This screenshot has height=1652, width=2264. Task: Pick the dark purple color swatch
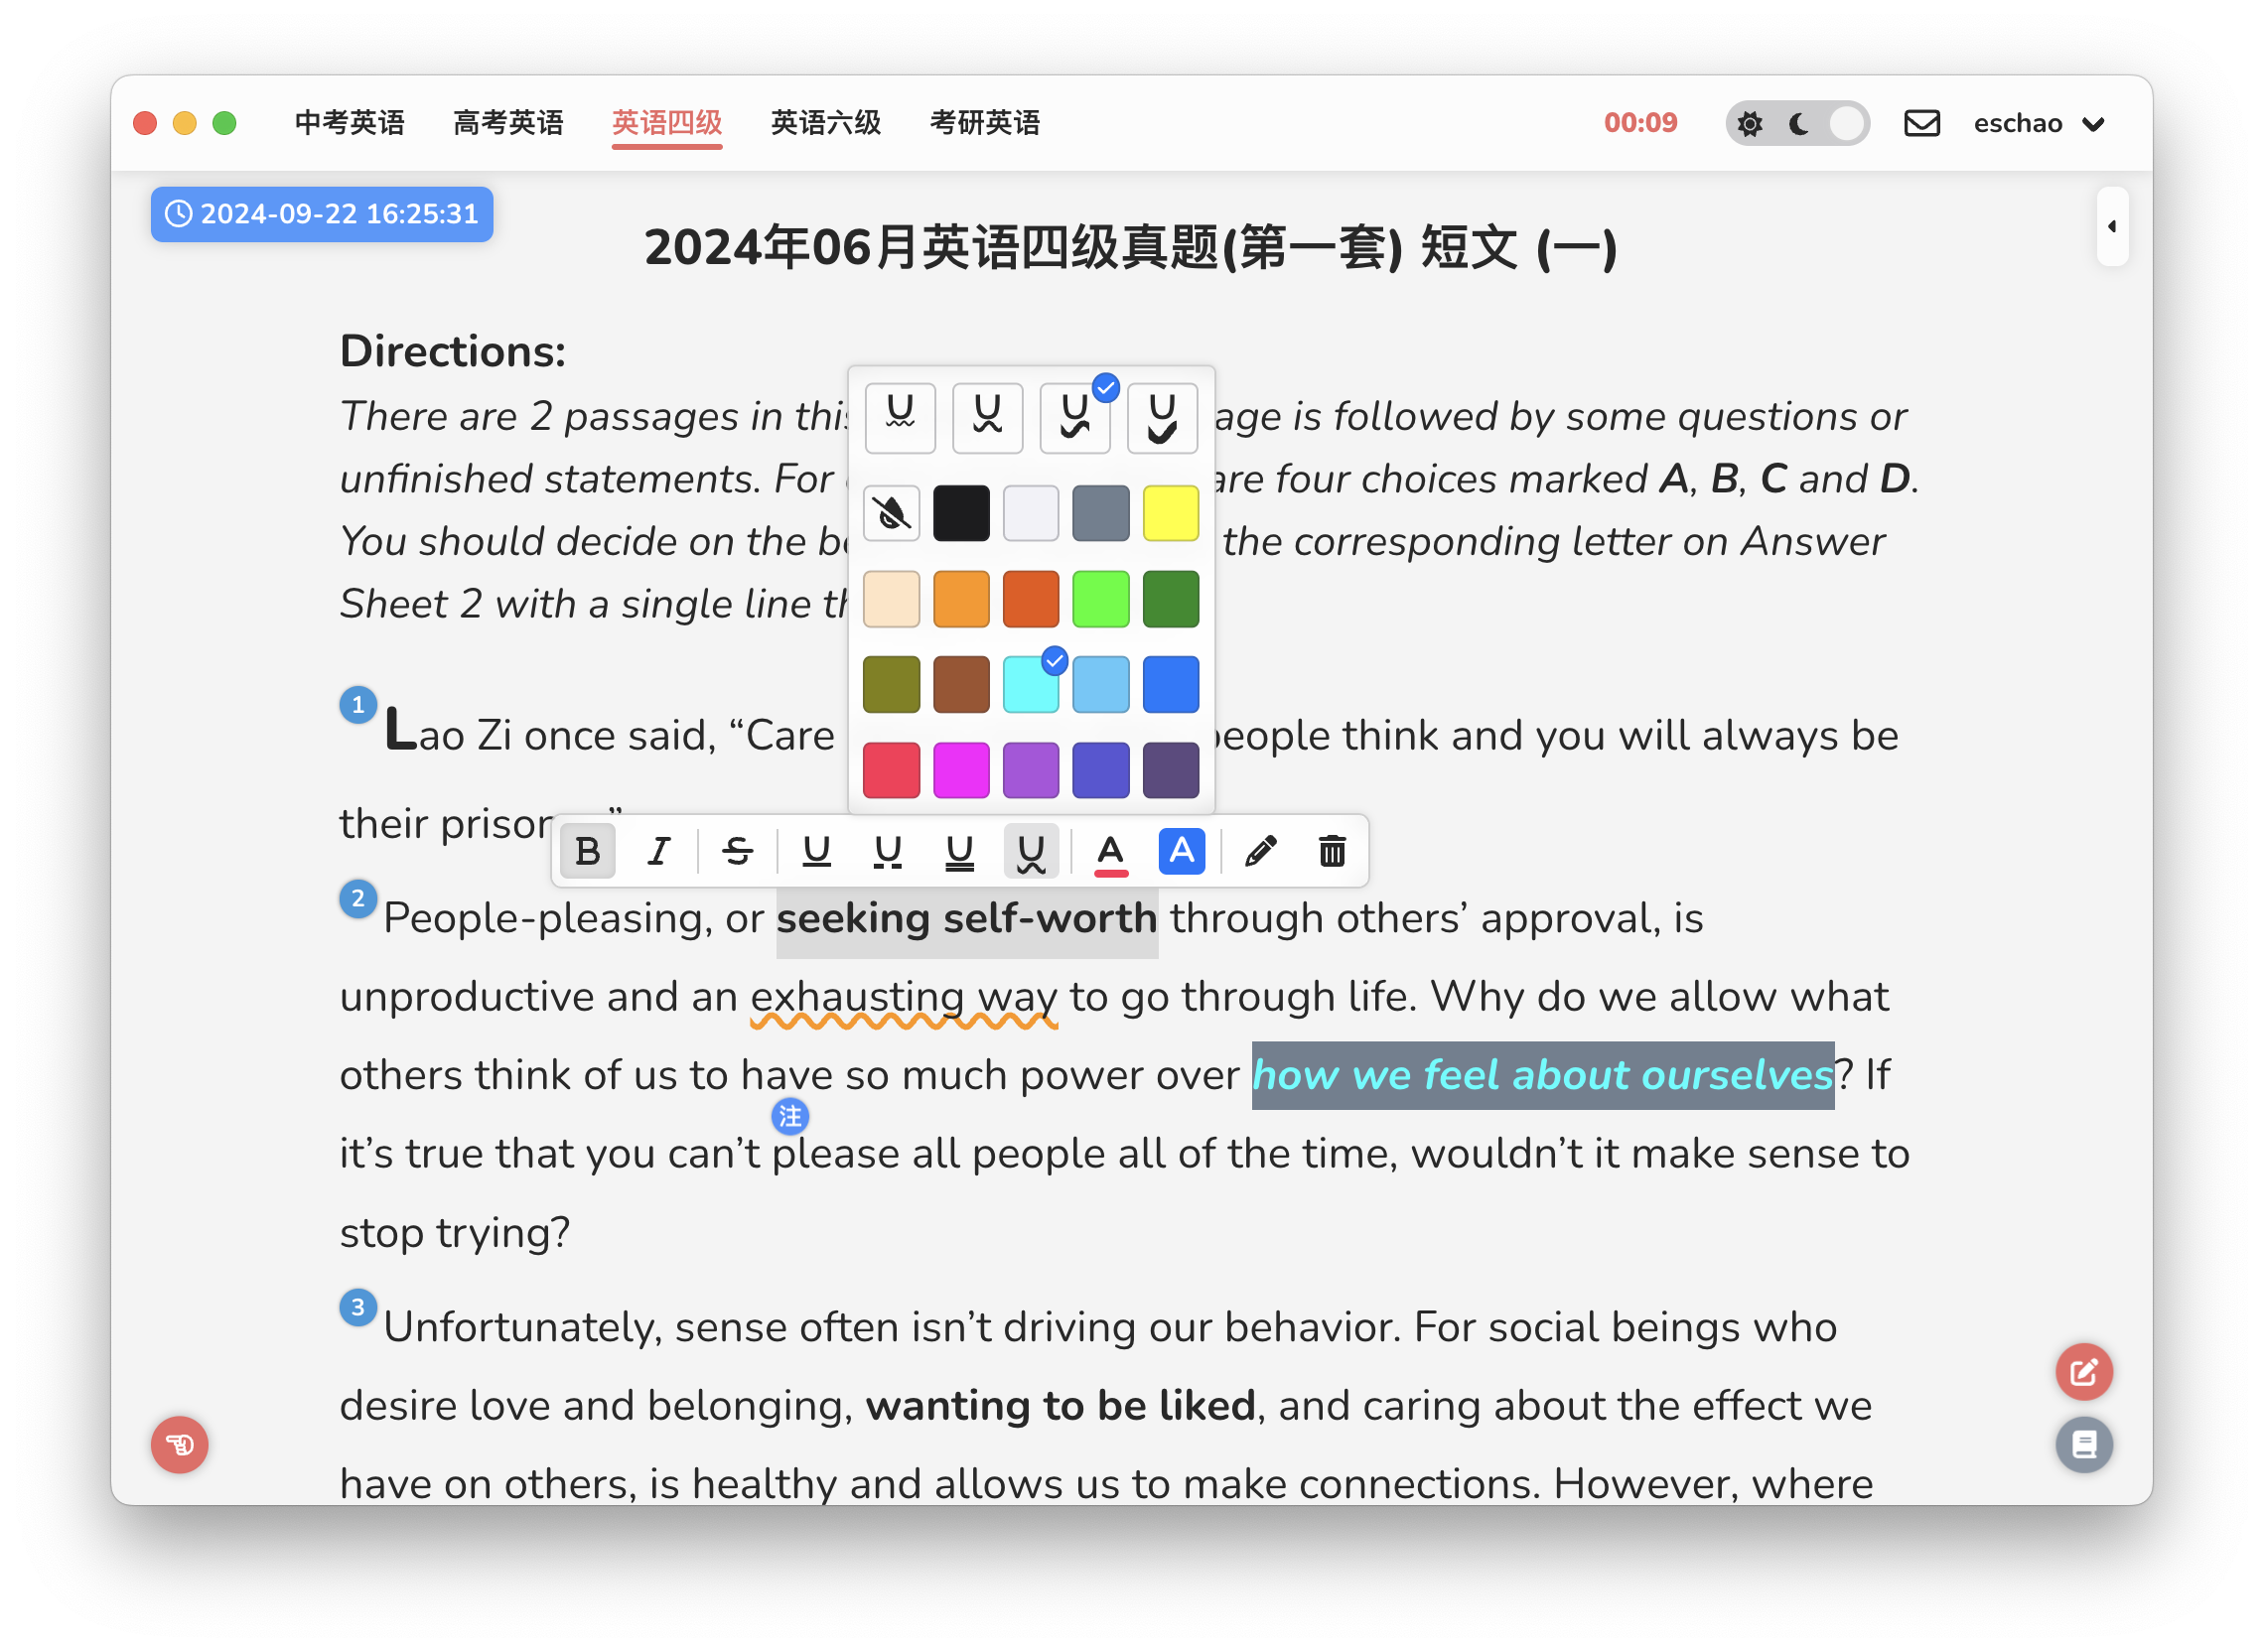[1171, 770]
